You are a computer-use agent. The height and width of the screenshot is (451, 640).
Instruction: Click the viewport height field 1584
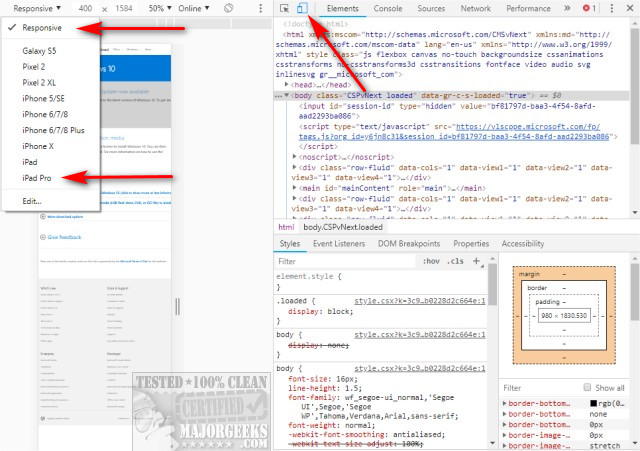pos(124,8)
